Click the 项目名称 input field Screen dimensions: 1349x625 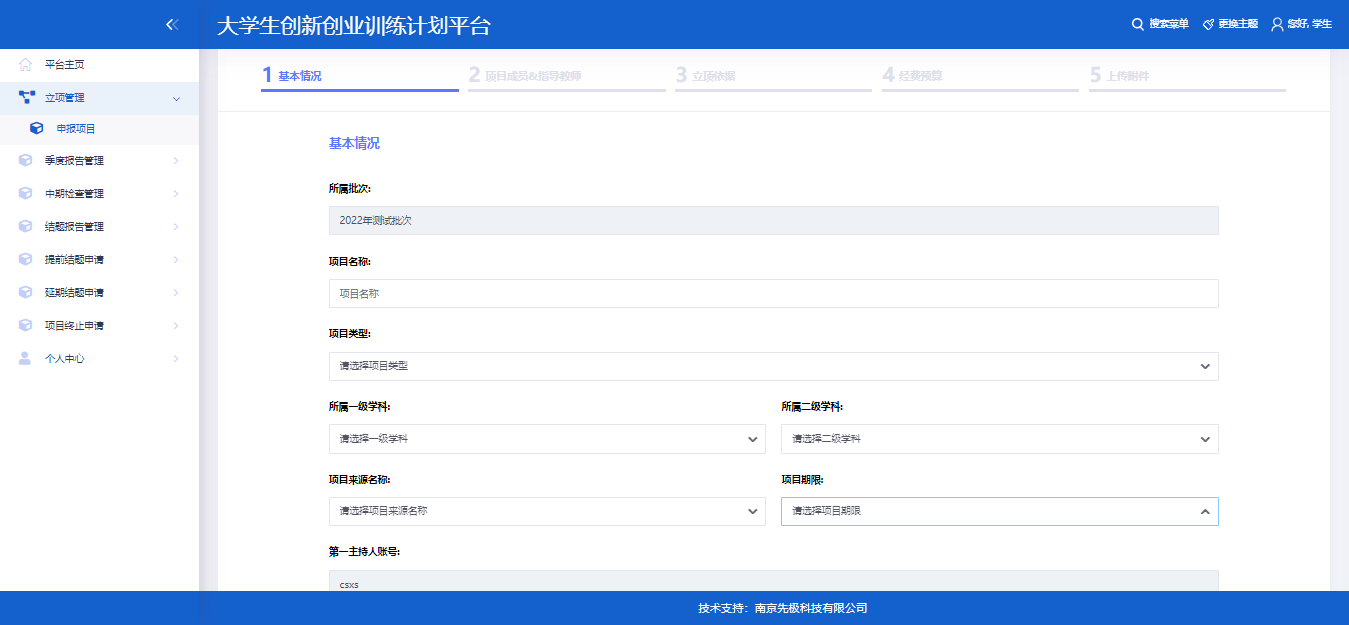773,294
